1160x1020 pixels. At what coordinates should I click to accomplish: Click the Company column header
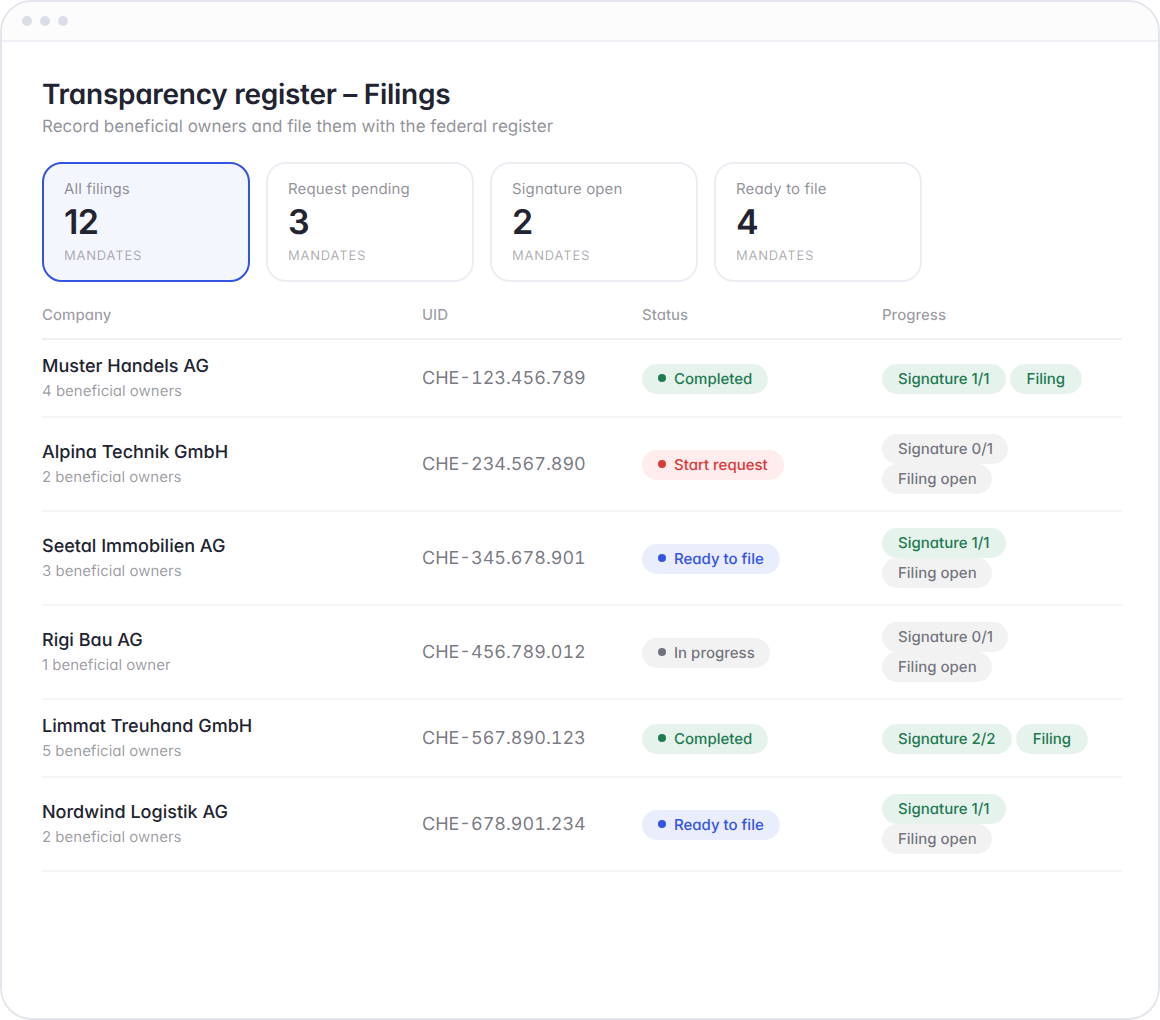76,315
